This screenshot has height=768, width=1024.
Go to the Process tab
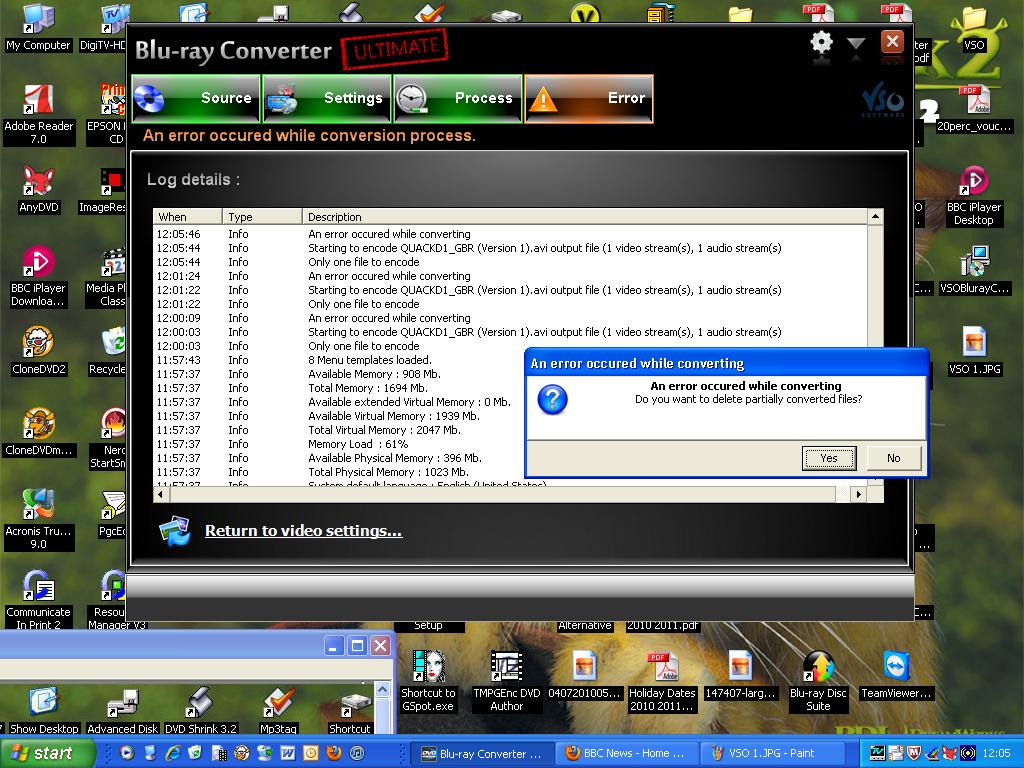(x=457, y=99)
